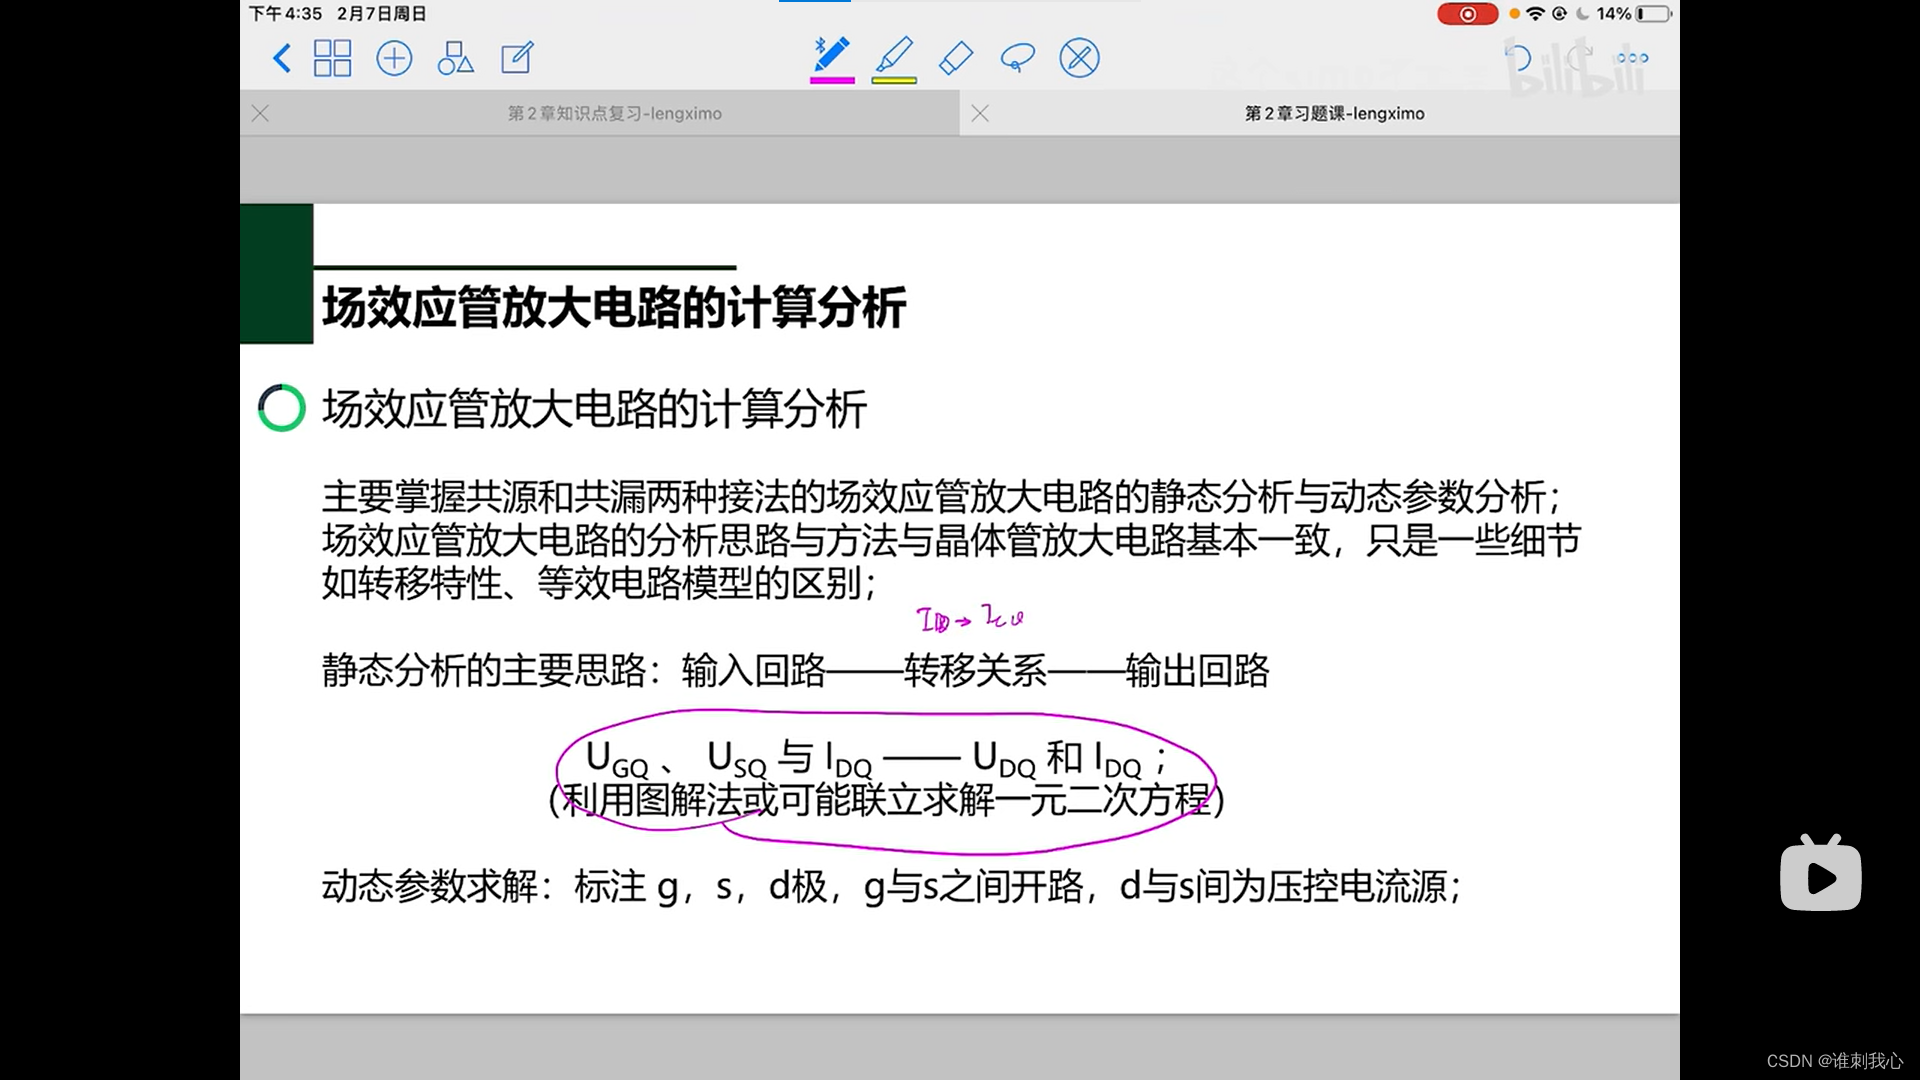This screenshot has height=1080, width=1920.
Task: Click the magenta pen color underline
Action: pyautogui.click(x=831, y=80)
